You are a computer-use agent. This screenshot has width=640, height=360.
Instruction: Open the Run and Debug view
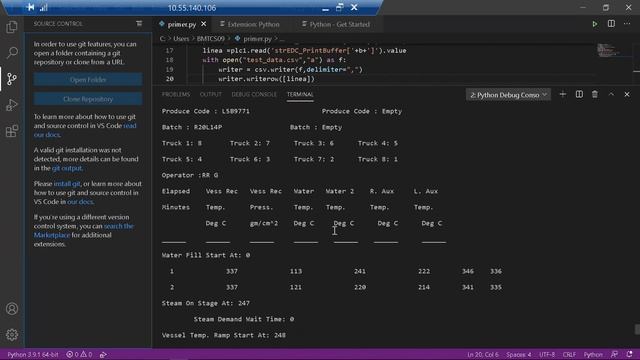point(12,105)
